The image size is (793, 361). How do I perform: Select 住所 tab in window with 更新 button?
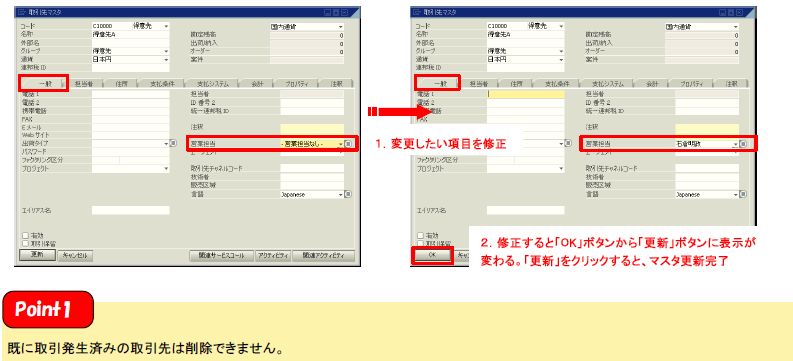click(120, 84)
